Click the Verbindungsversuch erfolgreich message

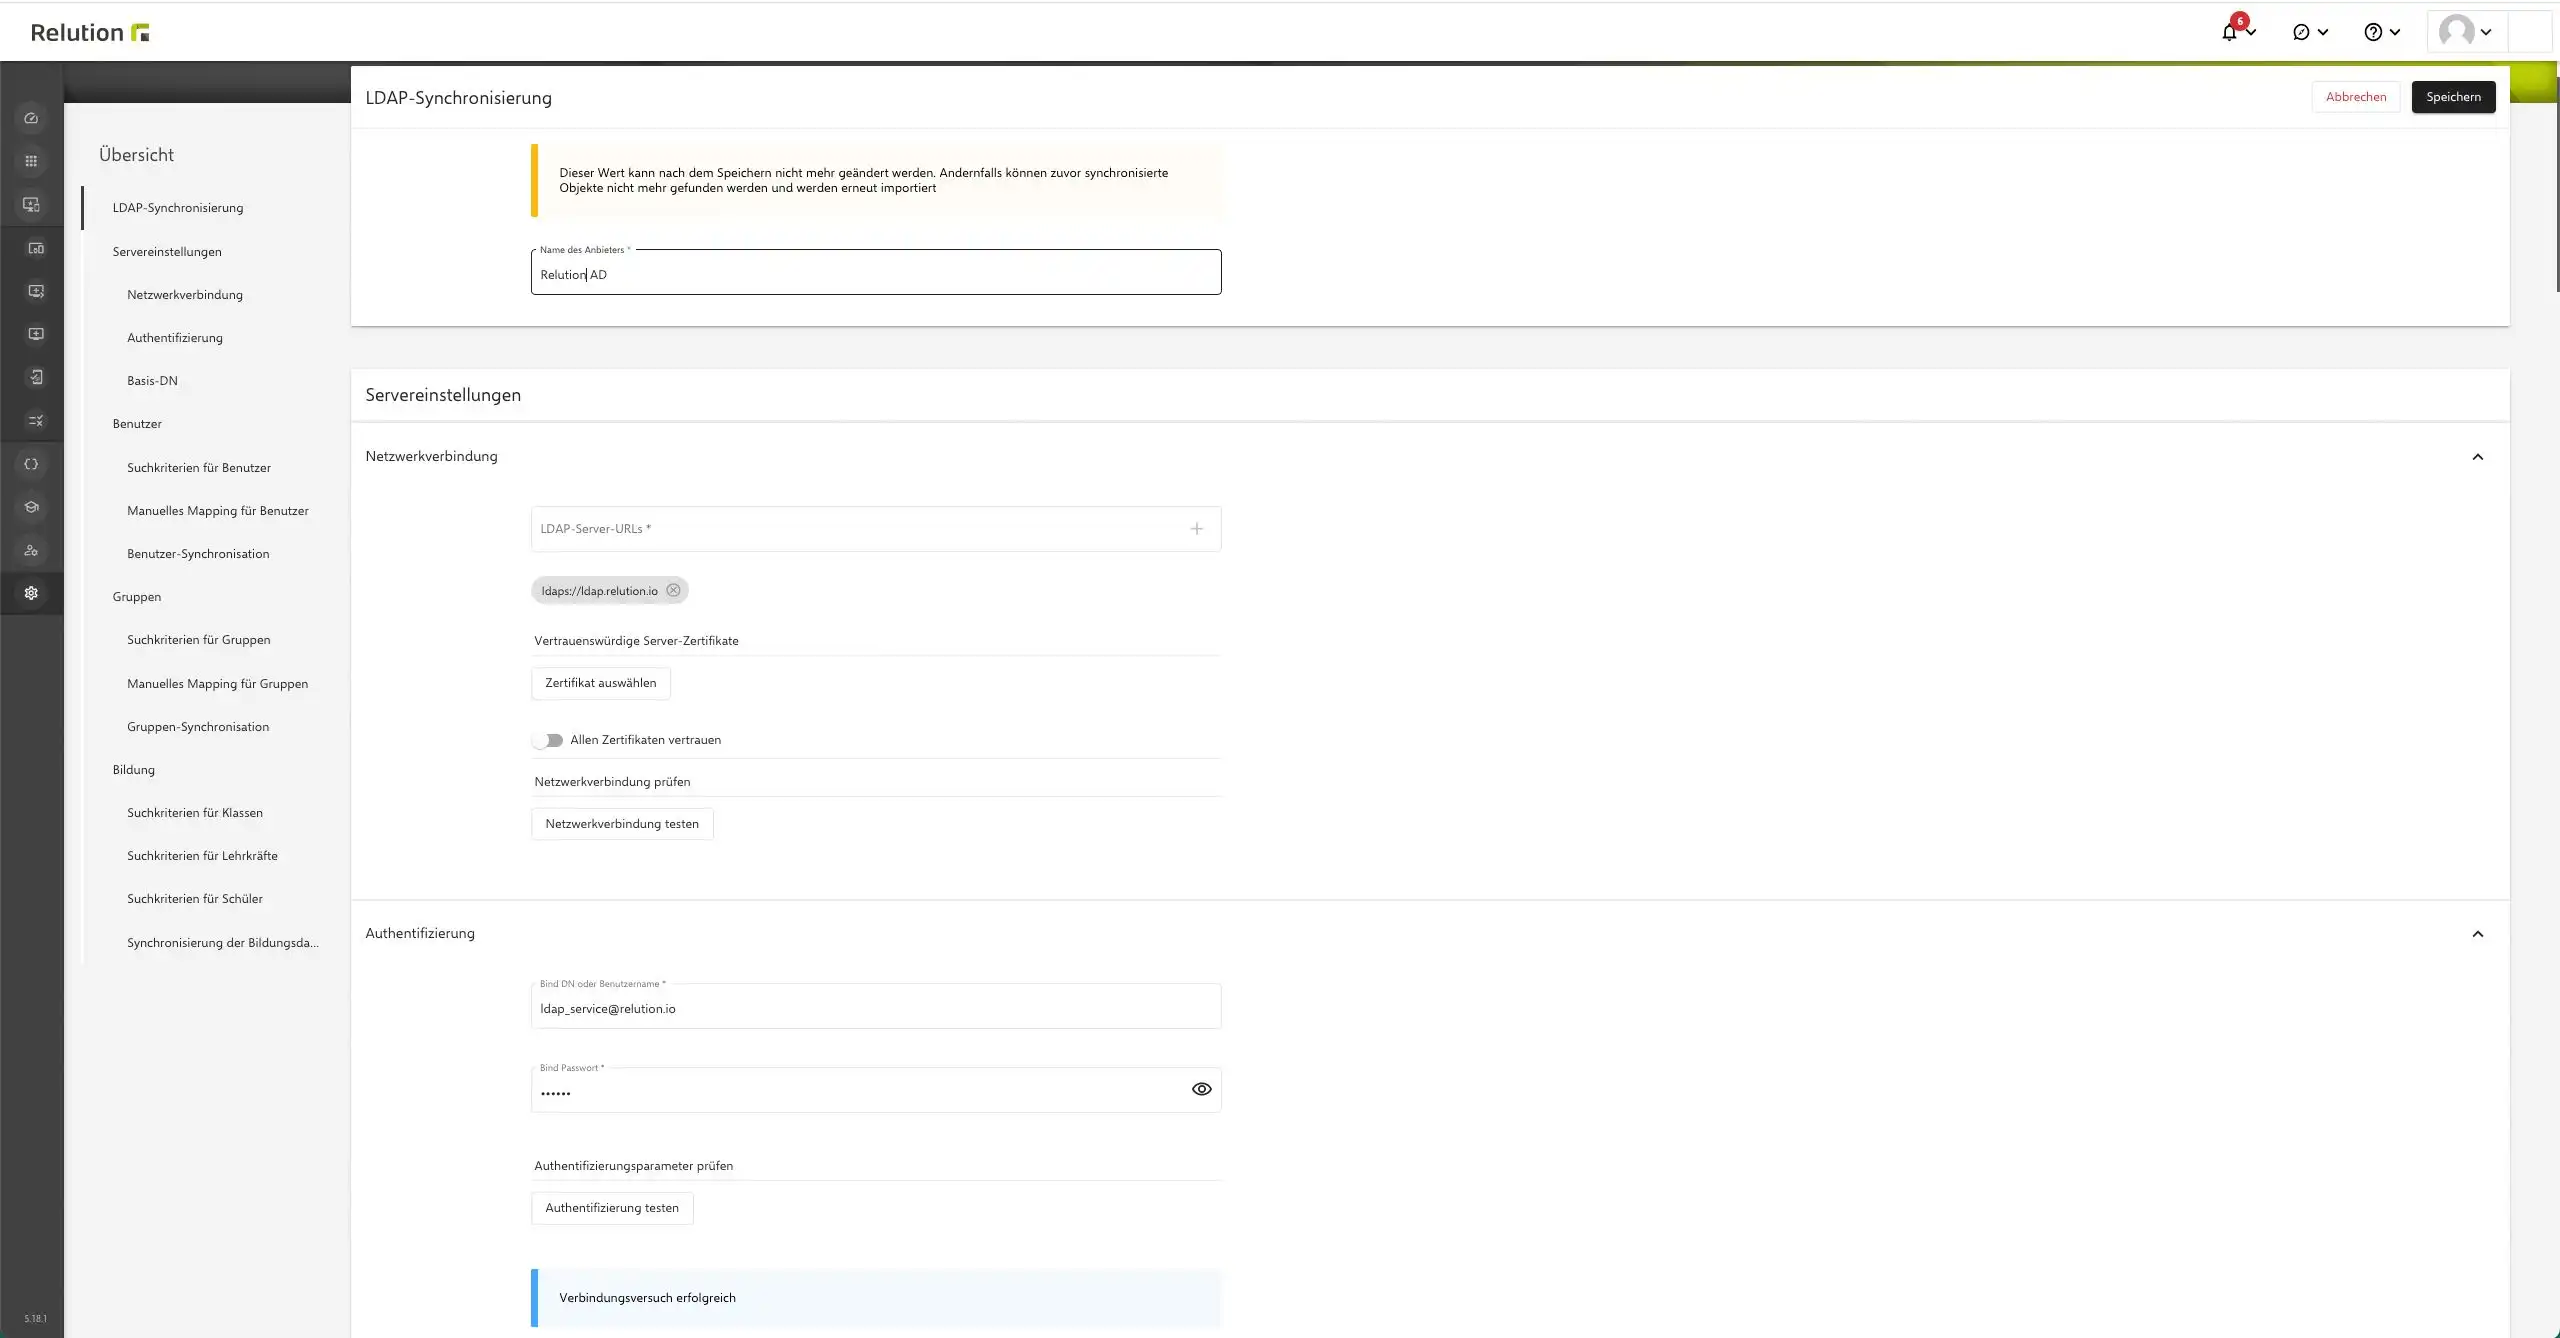pos(647,1298)
